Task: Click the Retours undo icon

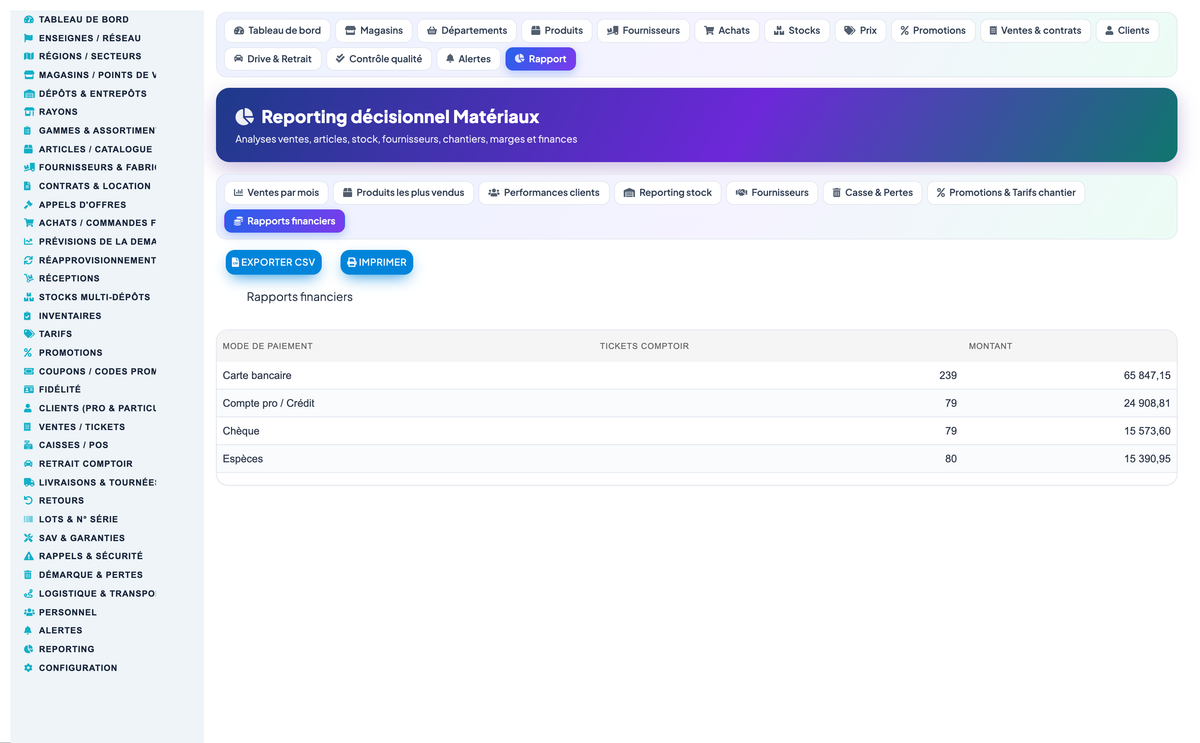Action: (28, 500)
